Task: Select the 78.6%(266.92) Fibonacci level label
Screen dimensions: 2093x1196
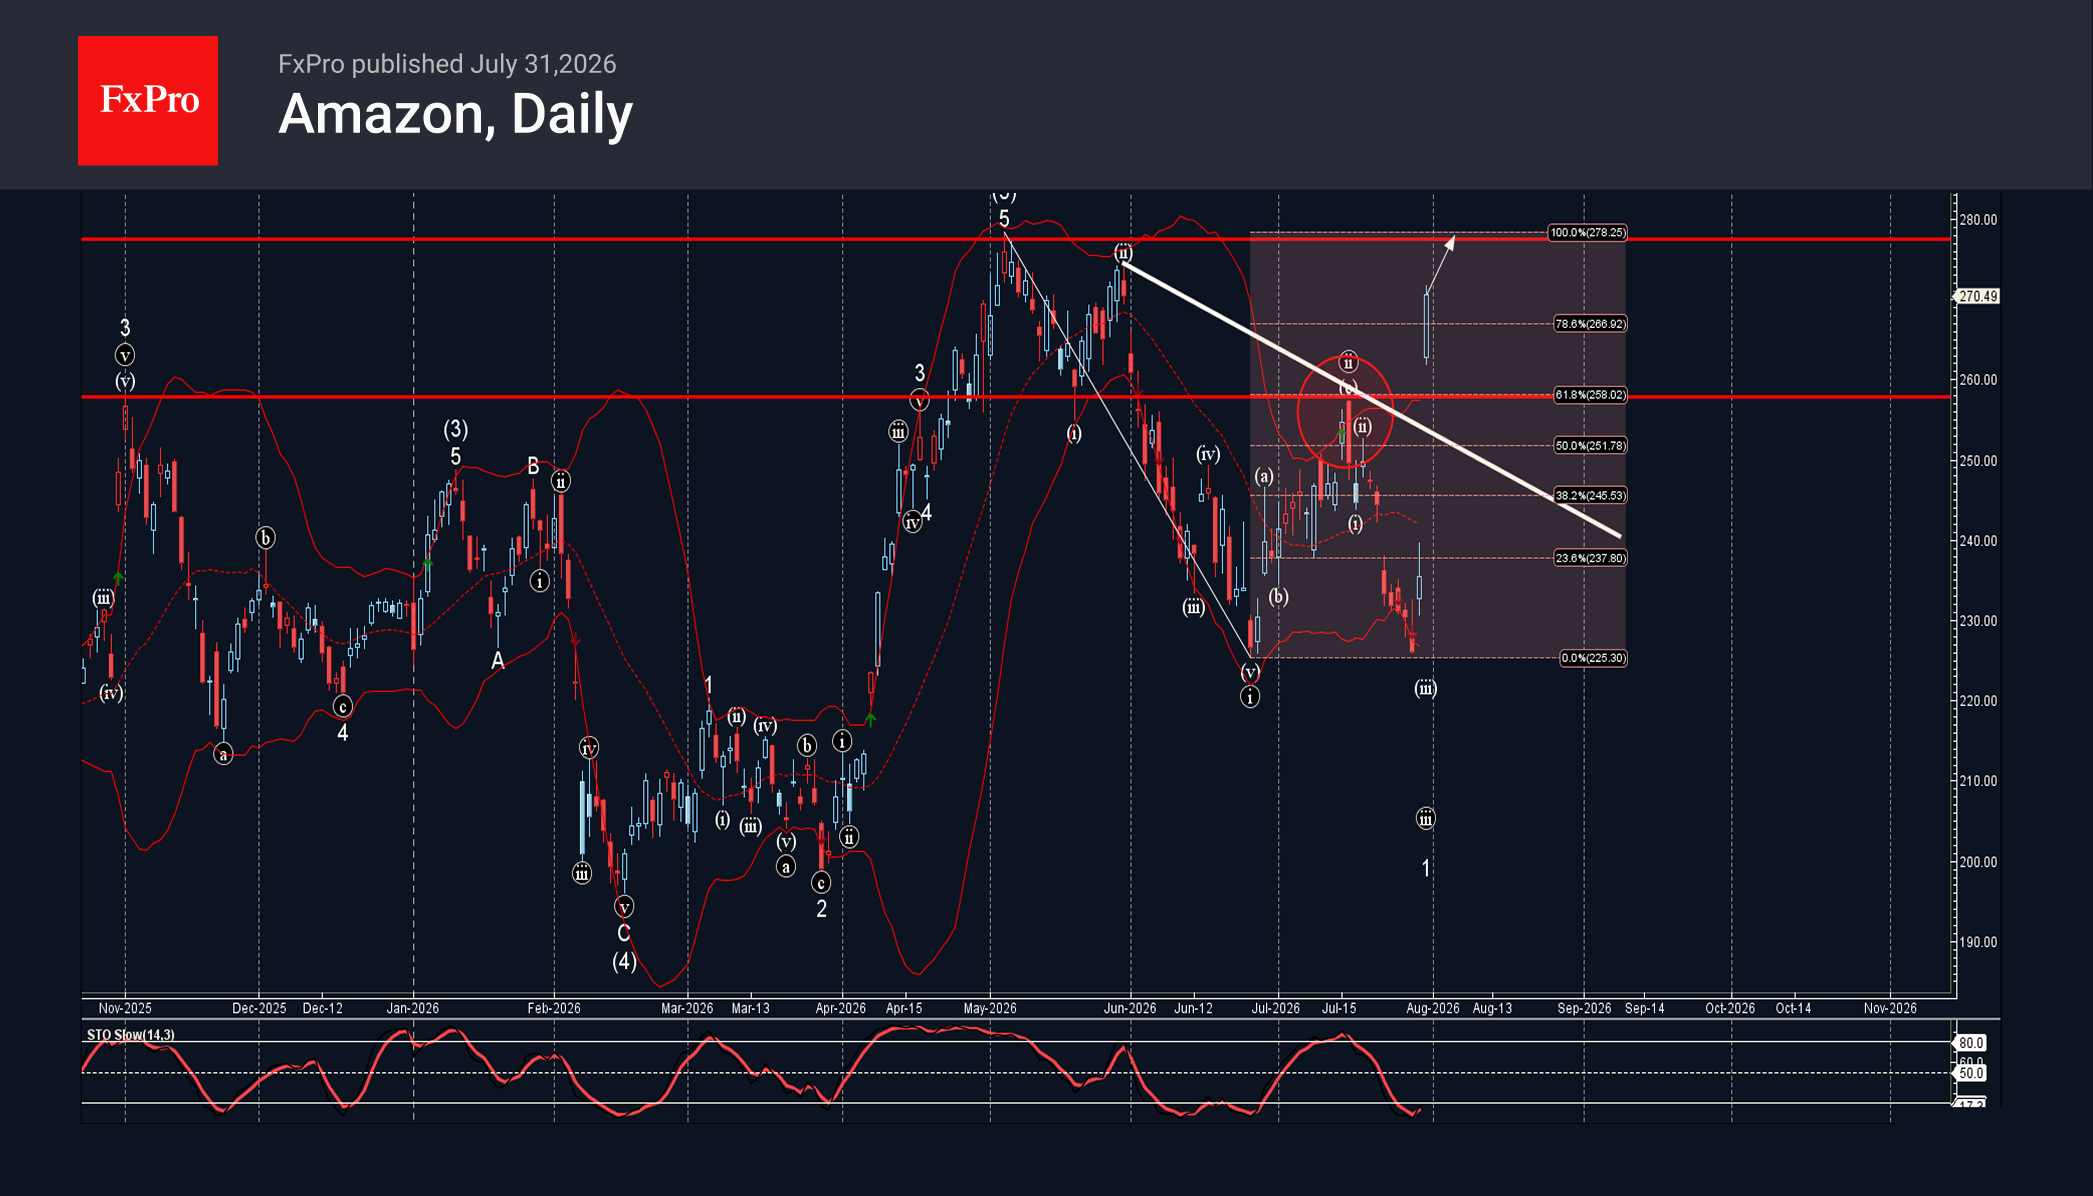Action: (x=1590, y=324)
